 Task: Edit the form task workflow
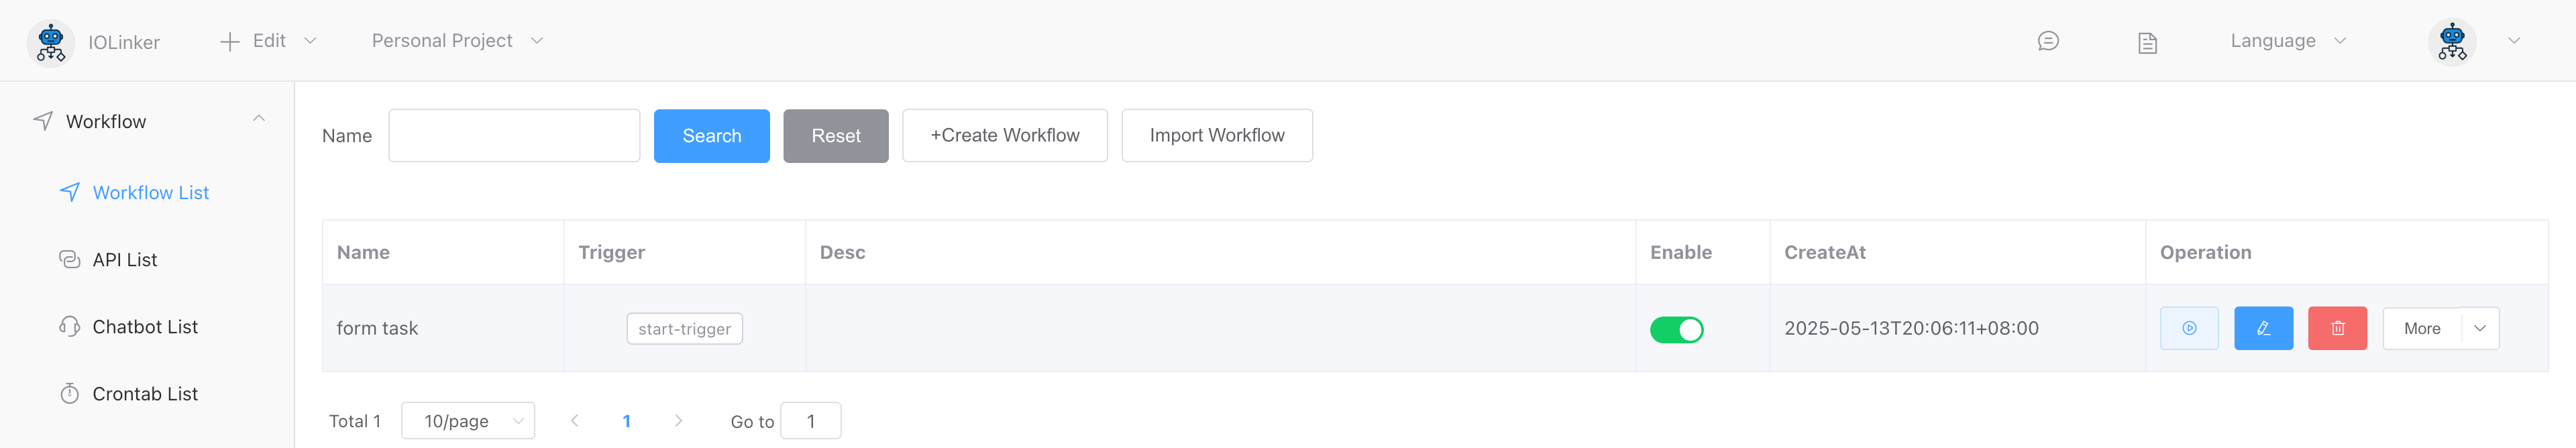[x=2263, y=328]
